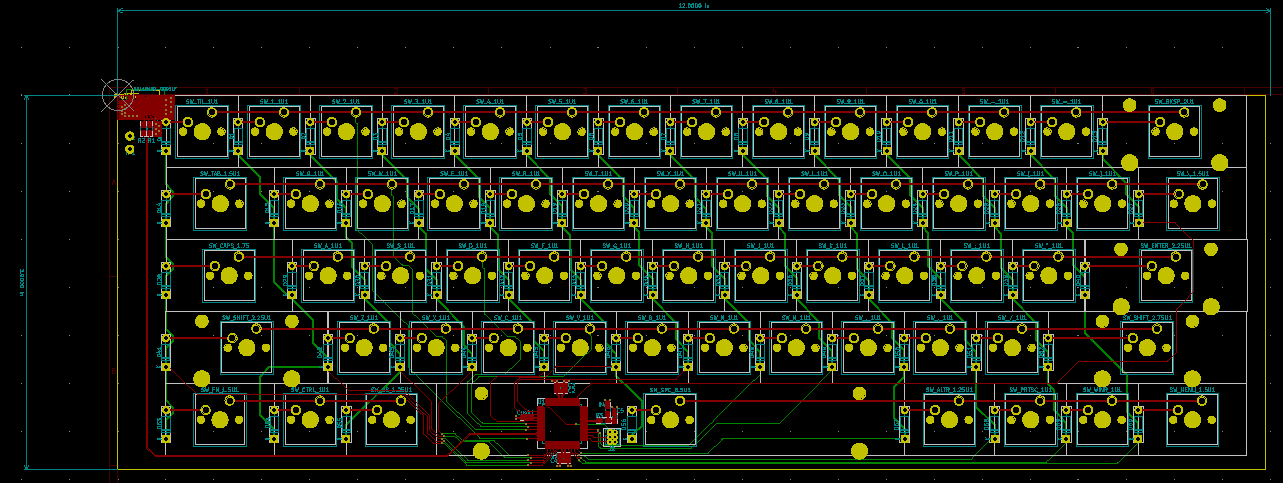This screenshot has height=483, width=1283.
Task: Select the SW_A_1U1 switch footprint
Action: click(328, 275)
